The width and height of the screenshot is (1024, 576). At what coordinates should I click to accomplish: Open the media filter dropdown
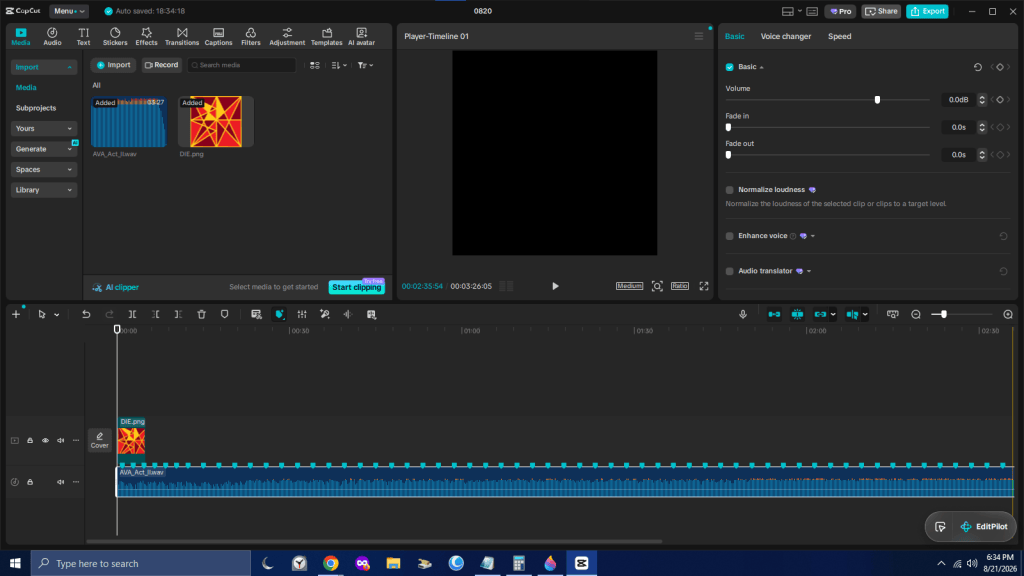(366, 65)
